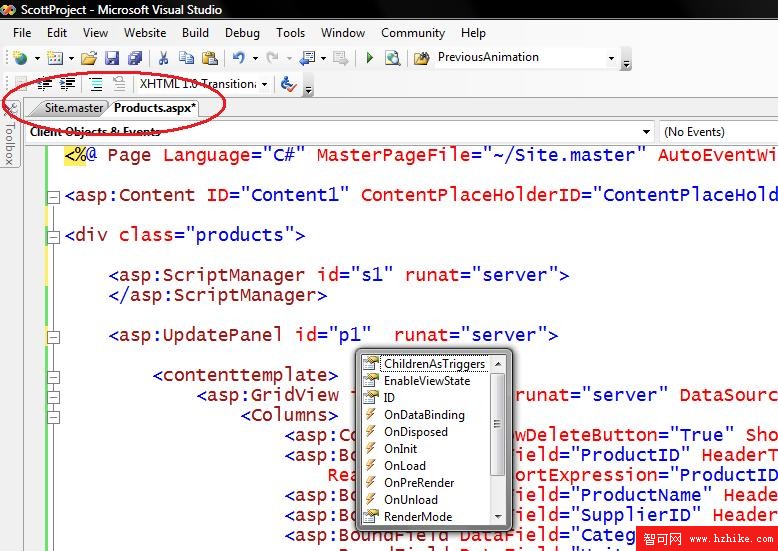Select EnableViewState in IntelliSense list
778x551 pixels.
point(426,381)
